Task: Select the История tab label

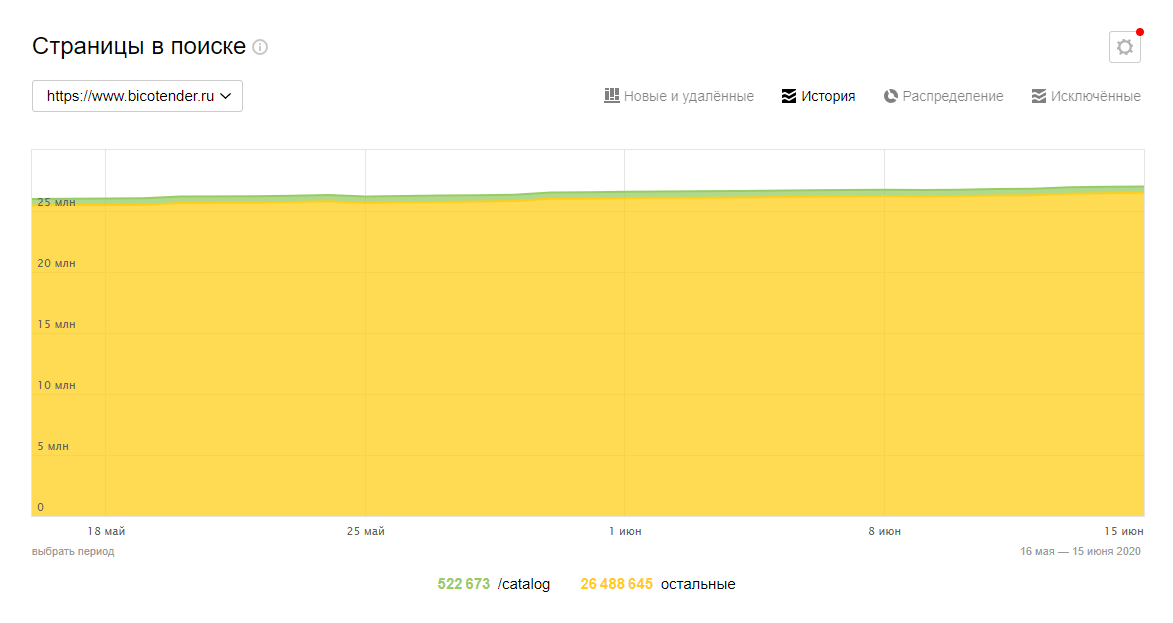Action: point(827,96)
